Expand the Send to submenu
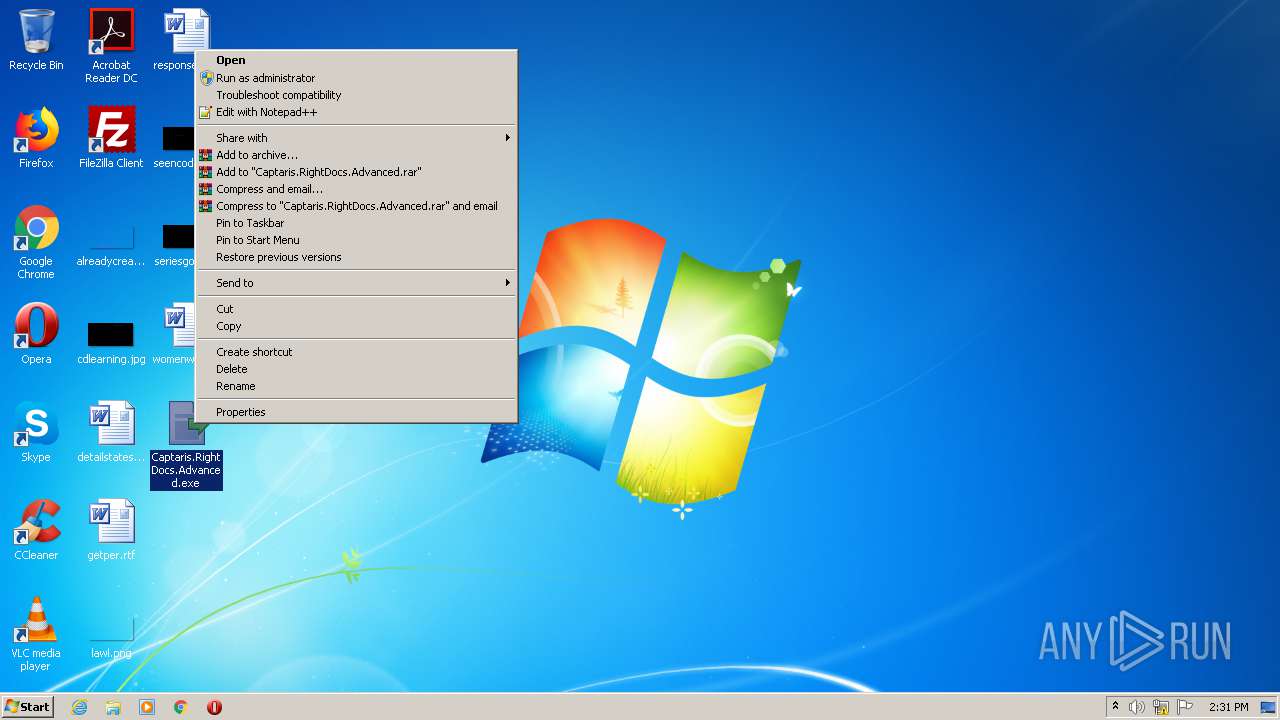 [356, 283]
